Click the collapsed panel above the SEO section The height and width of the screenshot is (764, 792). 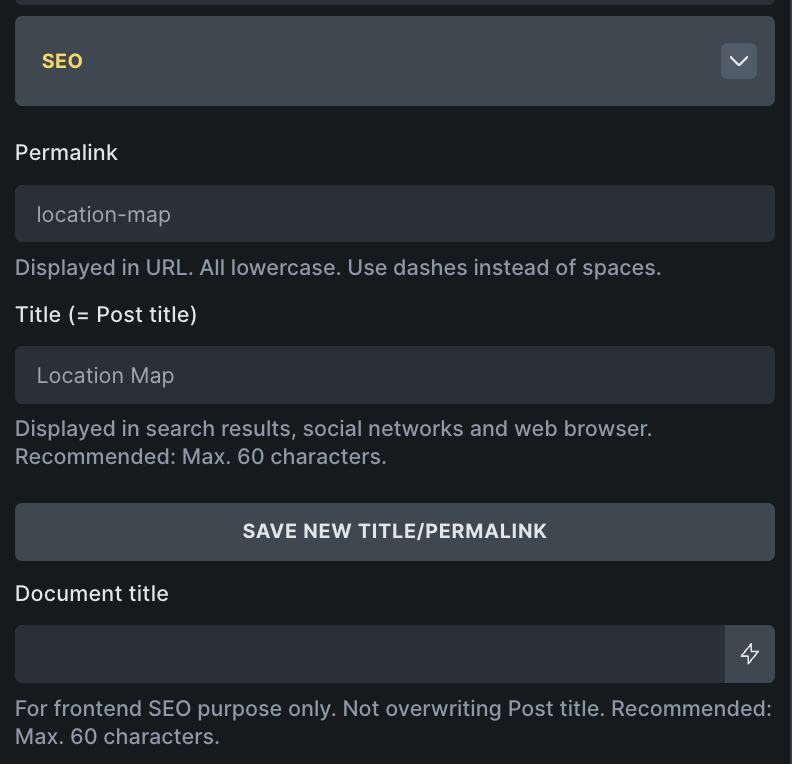pyautogui.click(x=394, y=3)
